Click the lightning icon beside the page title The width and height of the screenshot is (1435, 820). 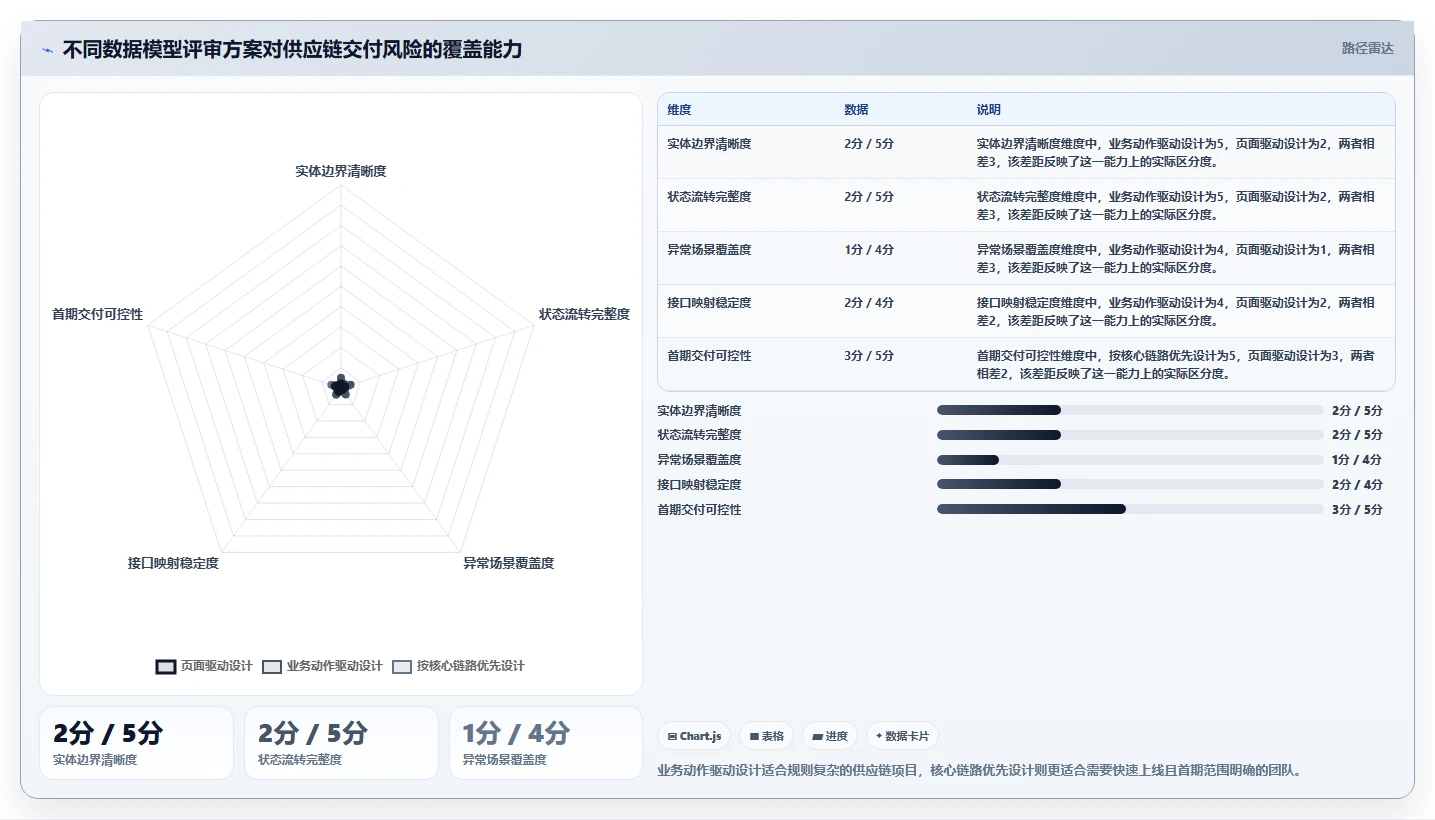(x=47, y=50)
